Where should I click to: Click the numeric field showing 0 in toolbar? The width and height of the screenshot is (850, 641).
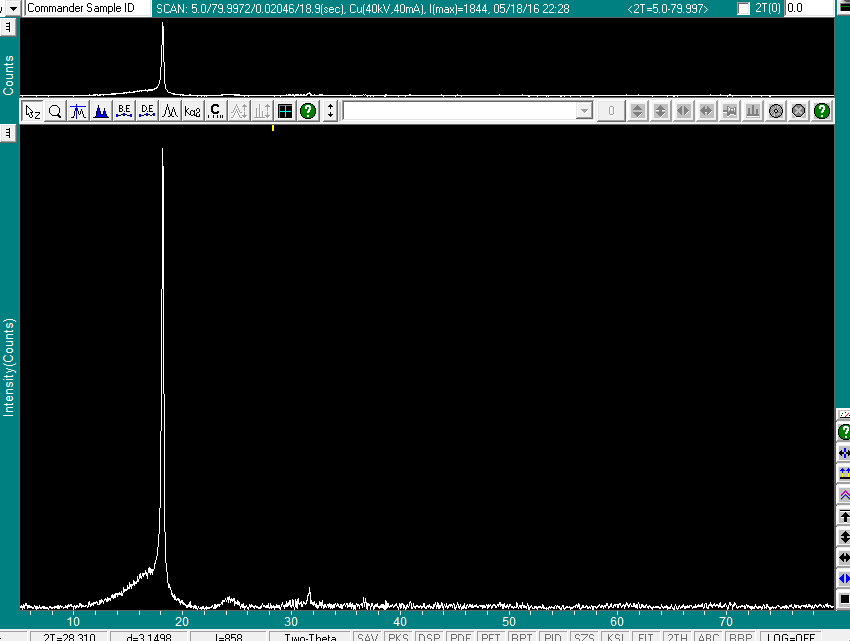610,111
